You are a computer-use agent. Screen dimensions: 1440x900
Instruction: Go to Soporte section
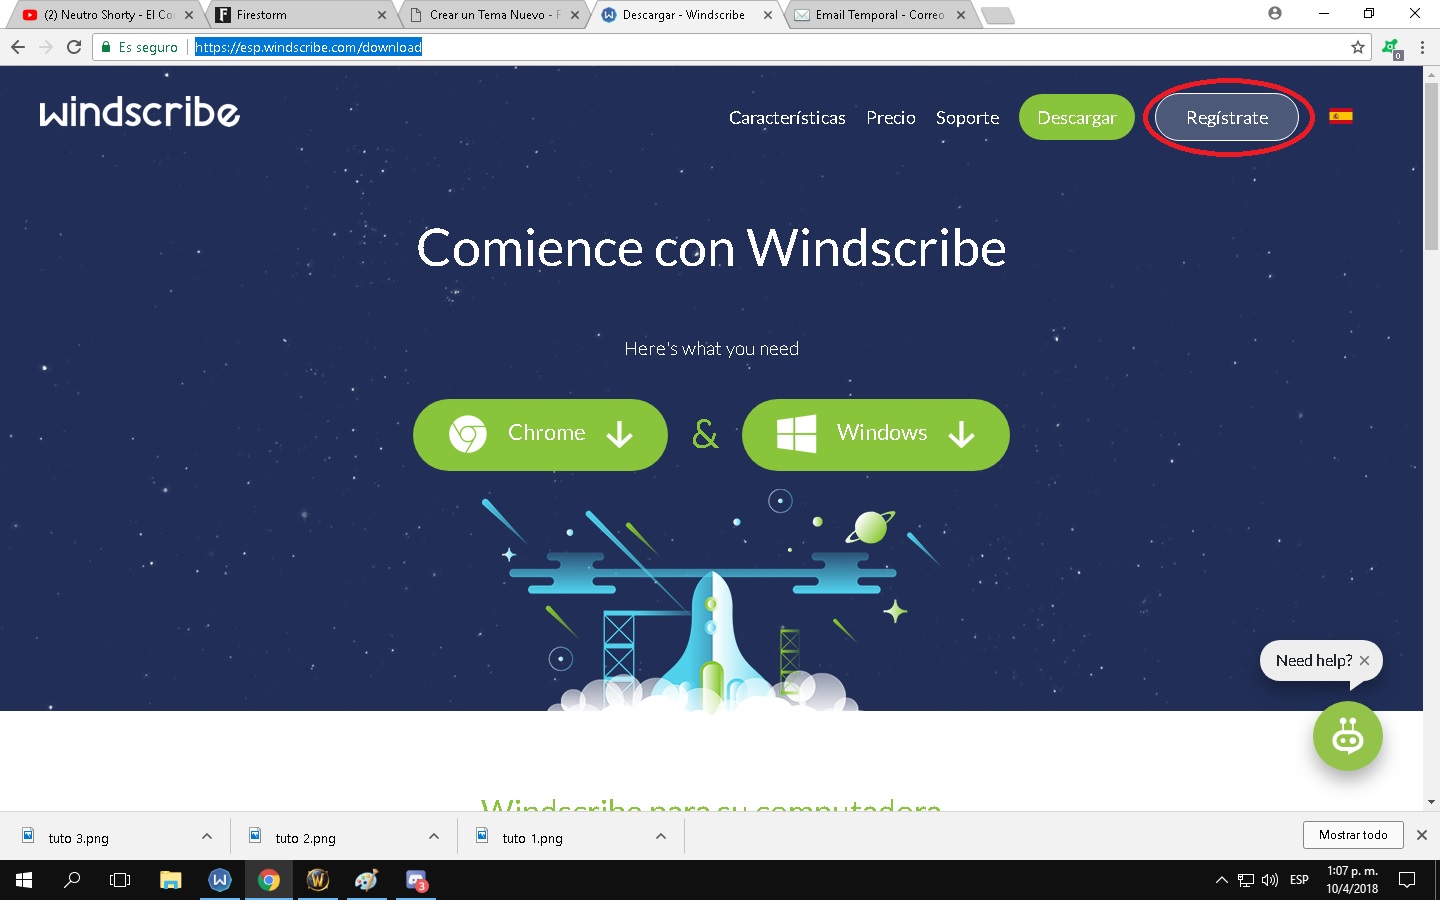click(x=967, y=117)
